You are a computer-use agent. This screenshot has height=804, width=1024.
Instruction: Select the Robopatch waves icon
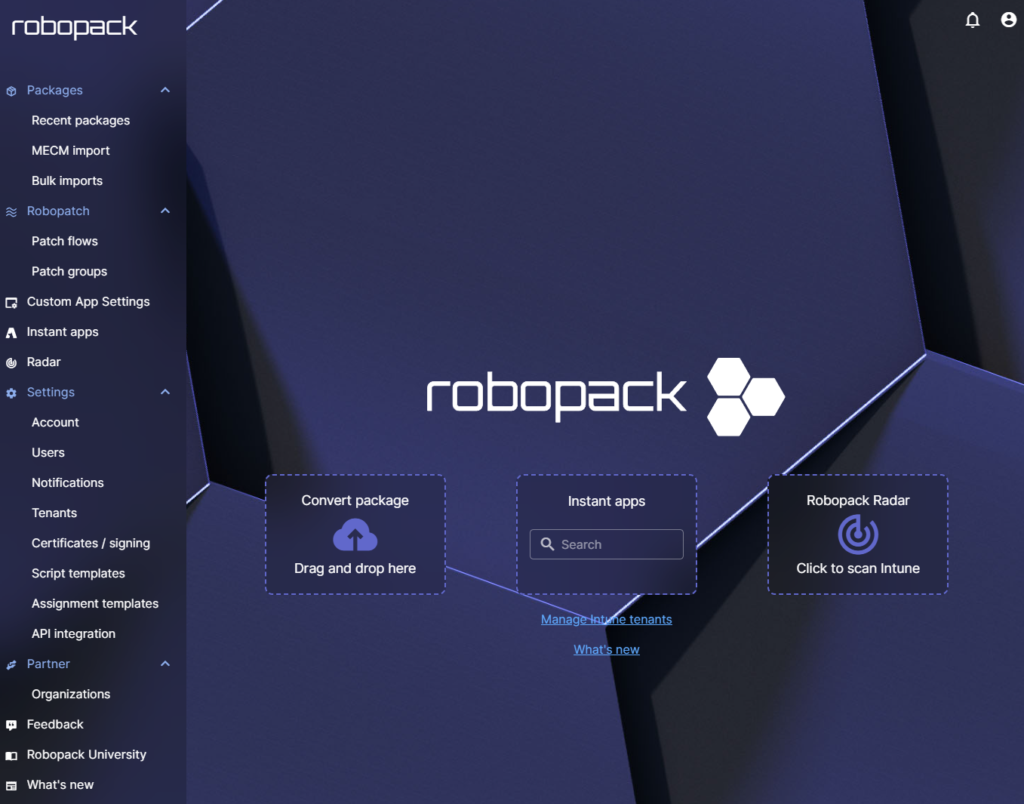pos(12,211)
